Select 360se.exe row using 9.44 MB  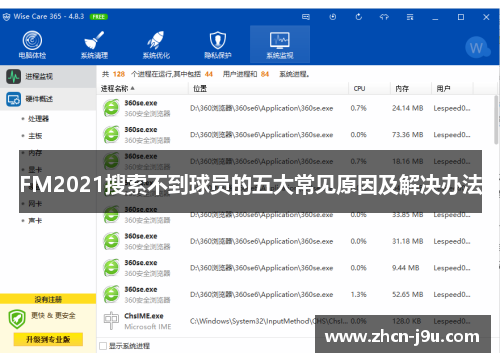tap(295, 268)
